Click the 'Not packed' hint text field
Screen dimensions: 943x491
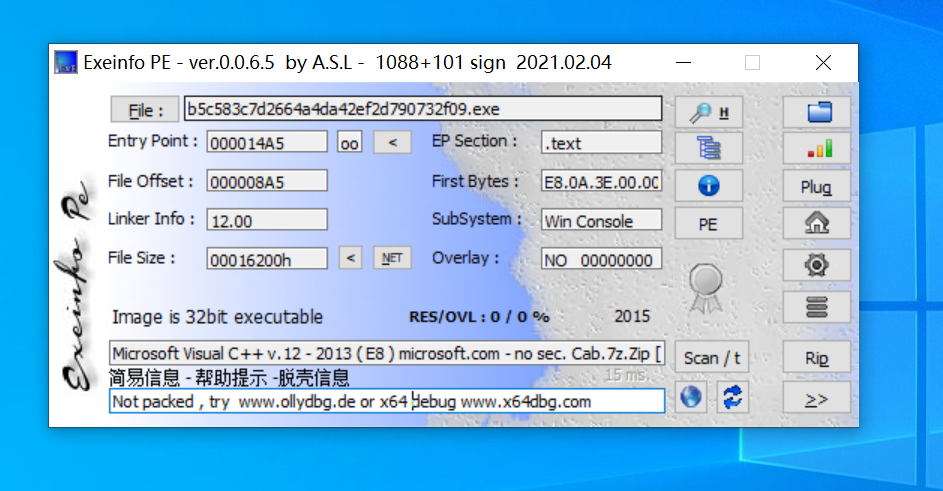[x=387, y=401]
